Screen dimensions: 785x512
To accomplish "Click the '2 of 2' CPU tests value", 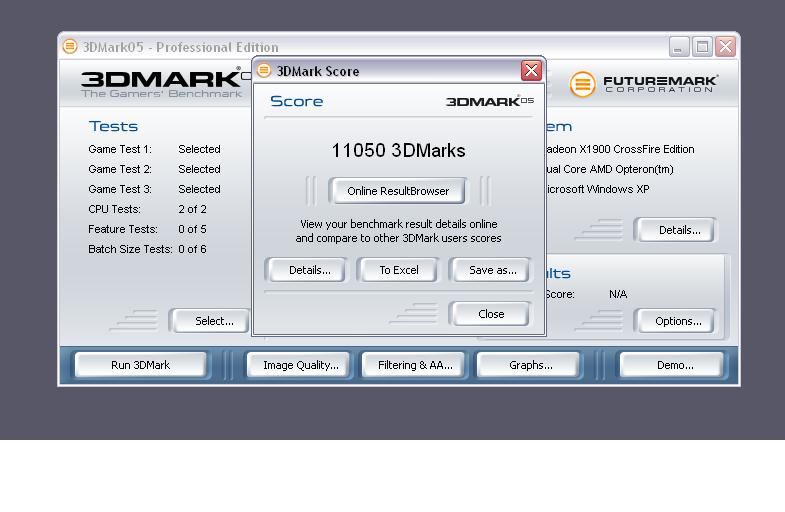I will pyautogui.click(x=192, y=209).
